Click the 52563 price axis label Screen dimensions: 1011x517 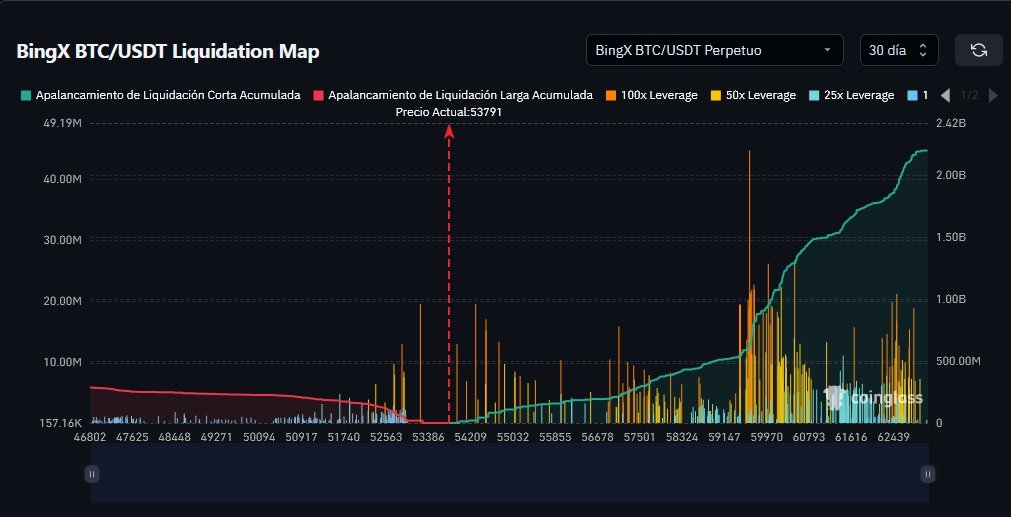[386, 437]
